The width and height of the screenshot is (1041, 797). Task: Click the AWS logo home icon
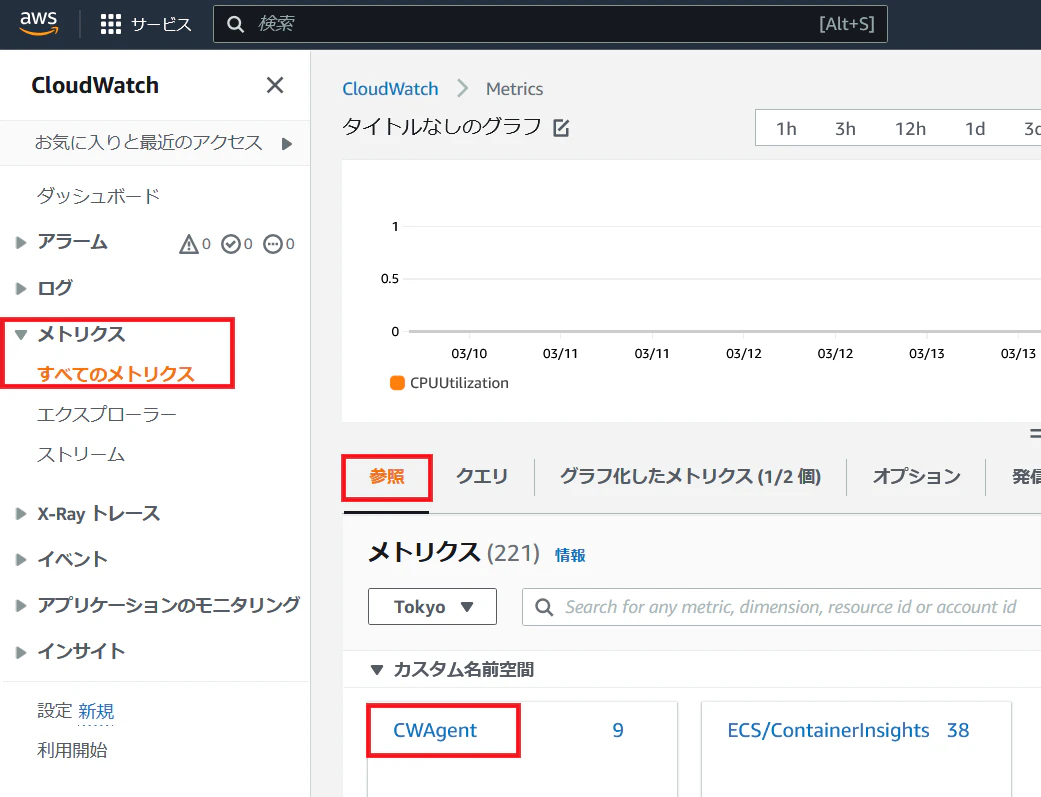click(39, 23)
